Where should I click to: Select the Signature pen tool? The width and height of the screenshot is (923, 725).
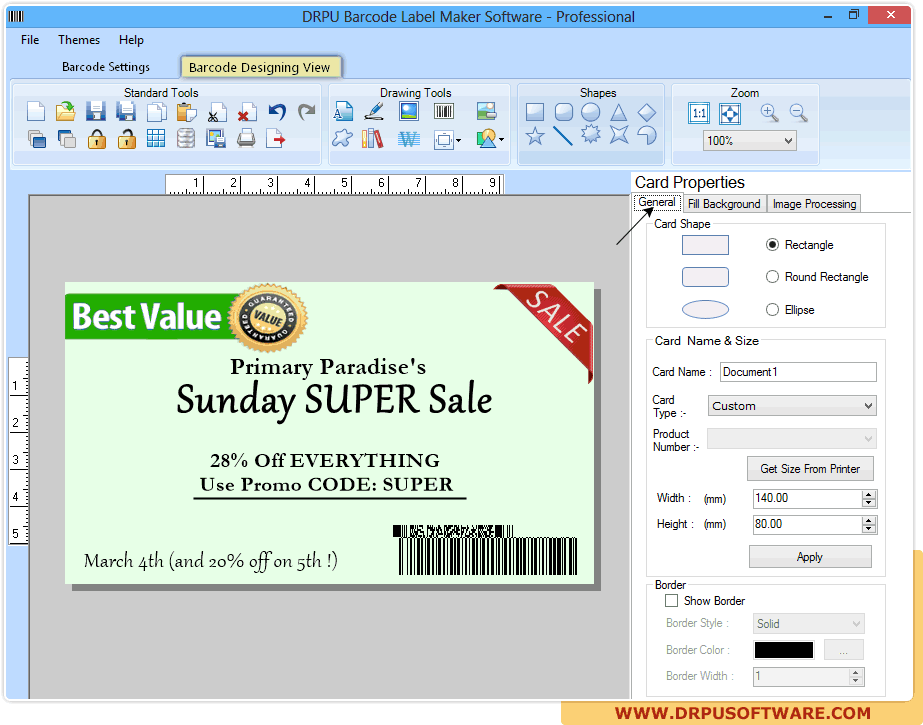pyautogui.click(x=374, y=111)
